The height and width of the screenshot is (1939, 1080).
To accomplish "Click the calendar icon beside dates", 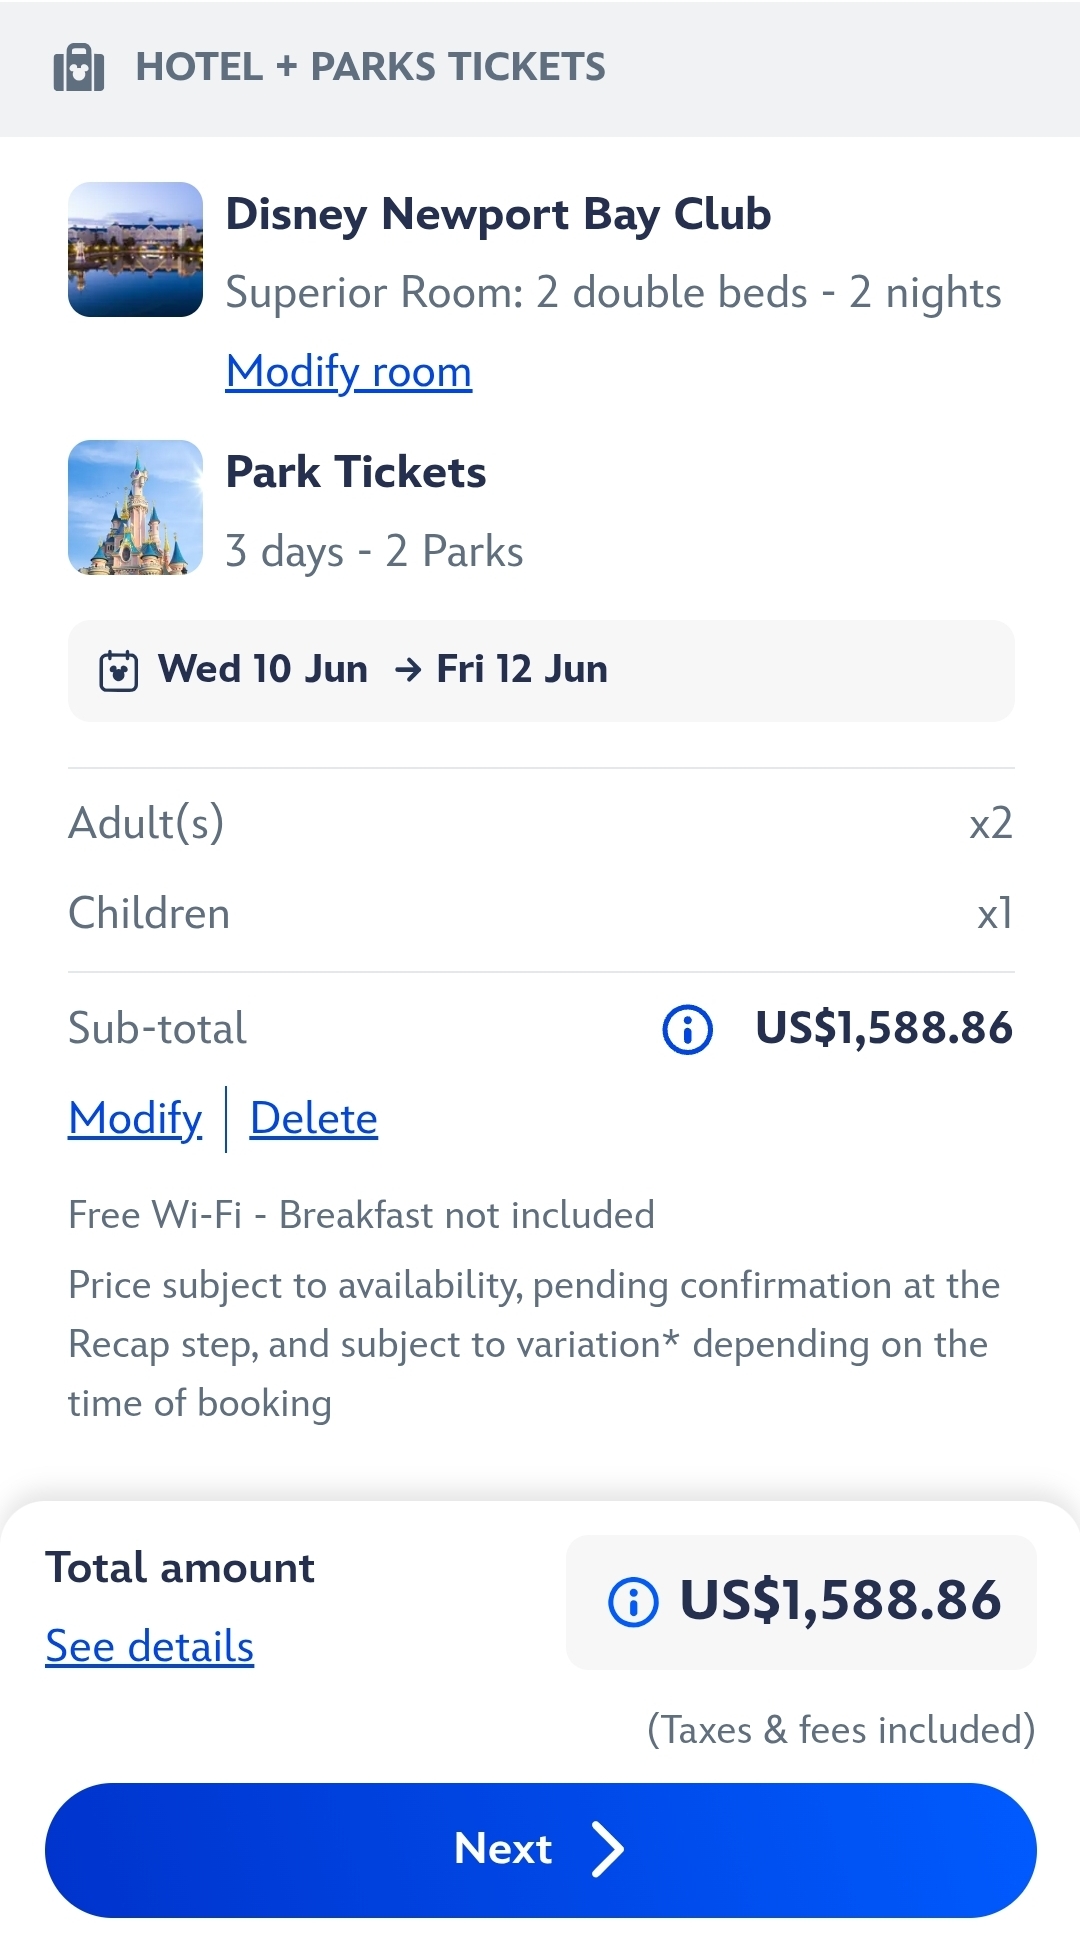I will [118, 670].
